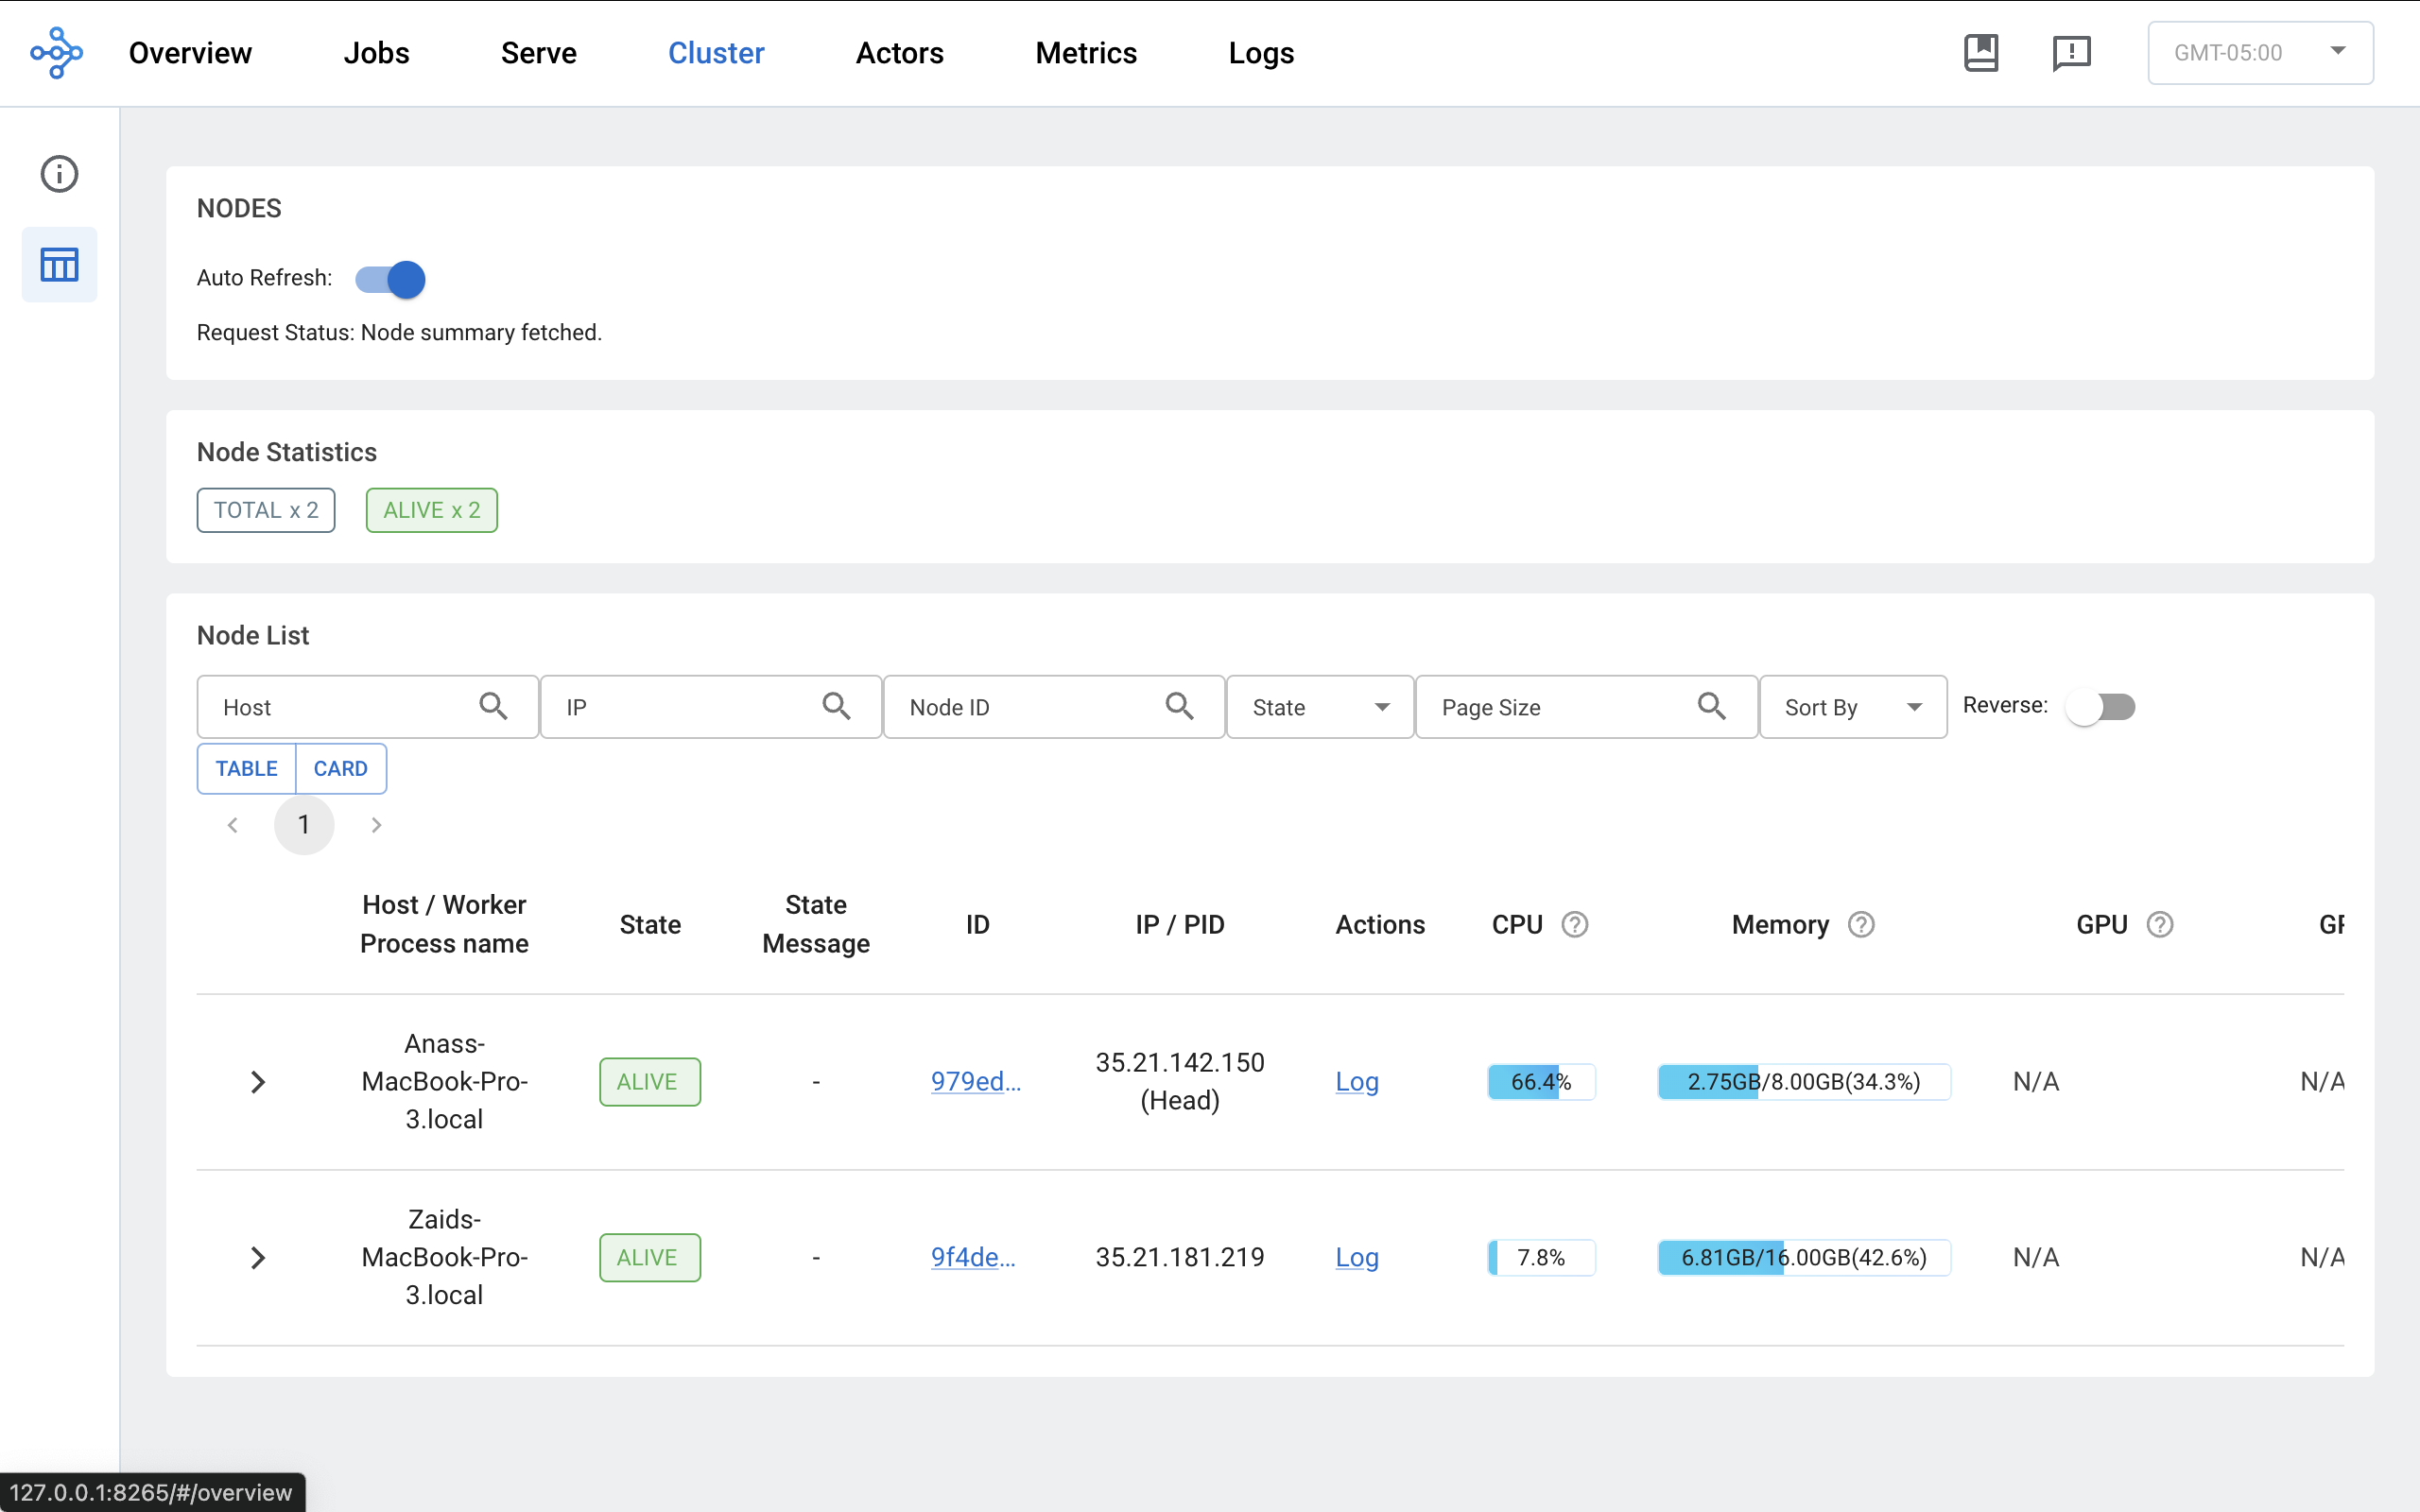Disable the Auto Refresh toggle
This screenshot has height=1512, width=2420.
click(x=391, y=279)
